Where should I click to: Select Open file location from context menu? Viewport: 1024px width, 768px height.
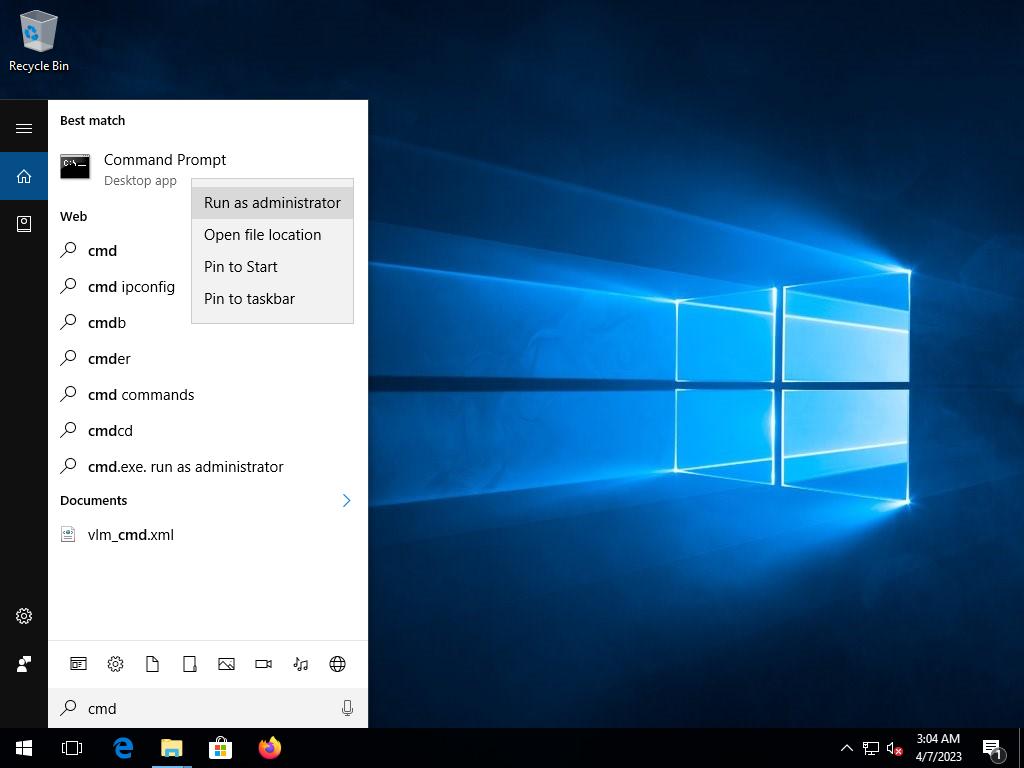262,235
